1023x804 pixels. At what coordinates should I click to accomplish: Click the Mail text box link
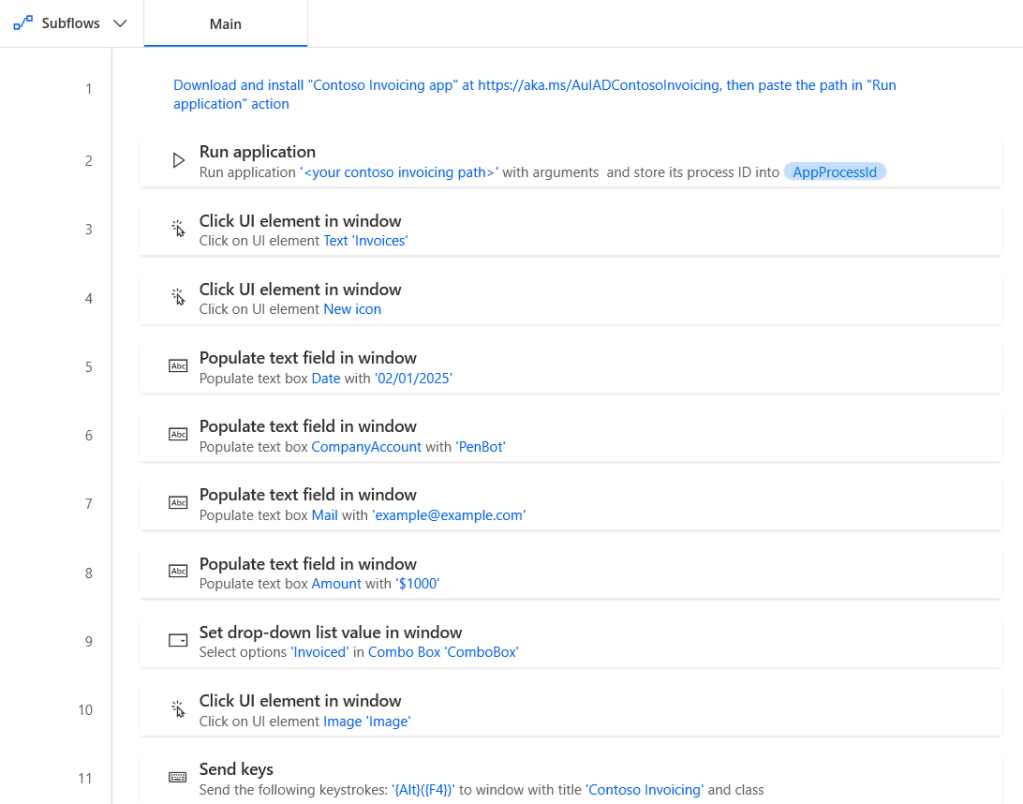pos(325,515)
